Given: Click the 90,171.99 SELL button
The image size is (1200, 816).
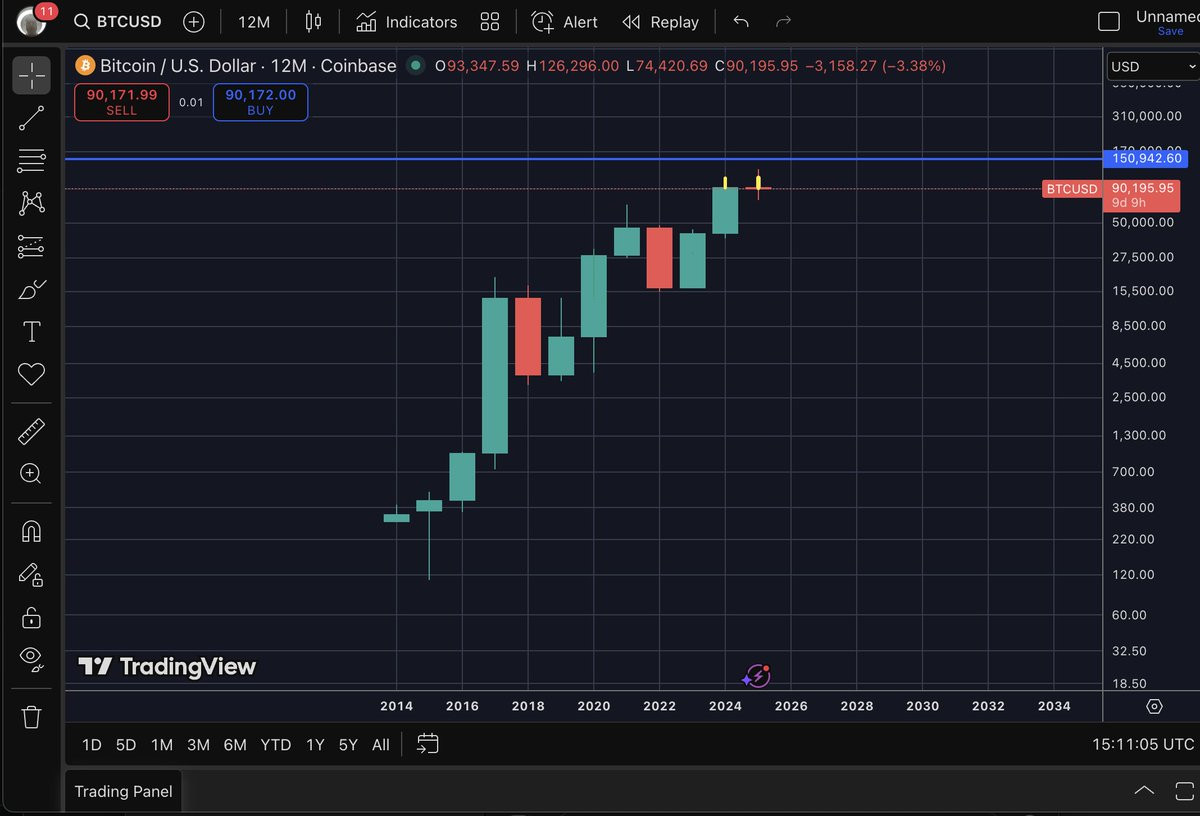Looking at the screenshot, I should pos(121,102).
